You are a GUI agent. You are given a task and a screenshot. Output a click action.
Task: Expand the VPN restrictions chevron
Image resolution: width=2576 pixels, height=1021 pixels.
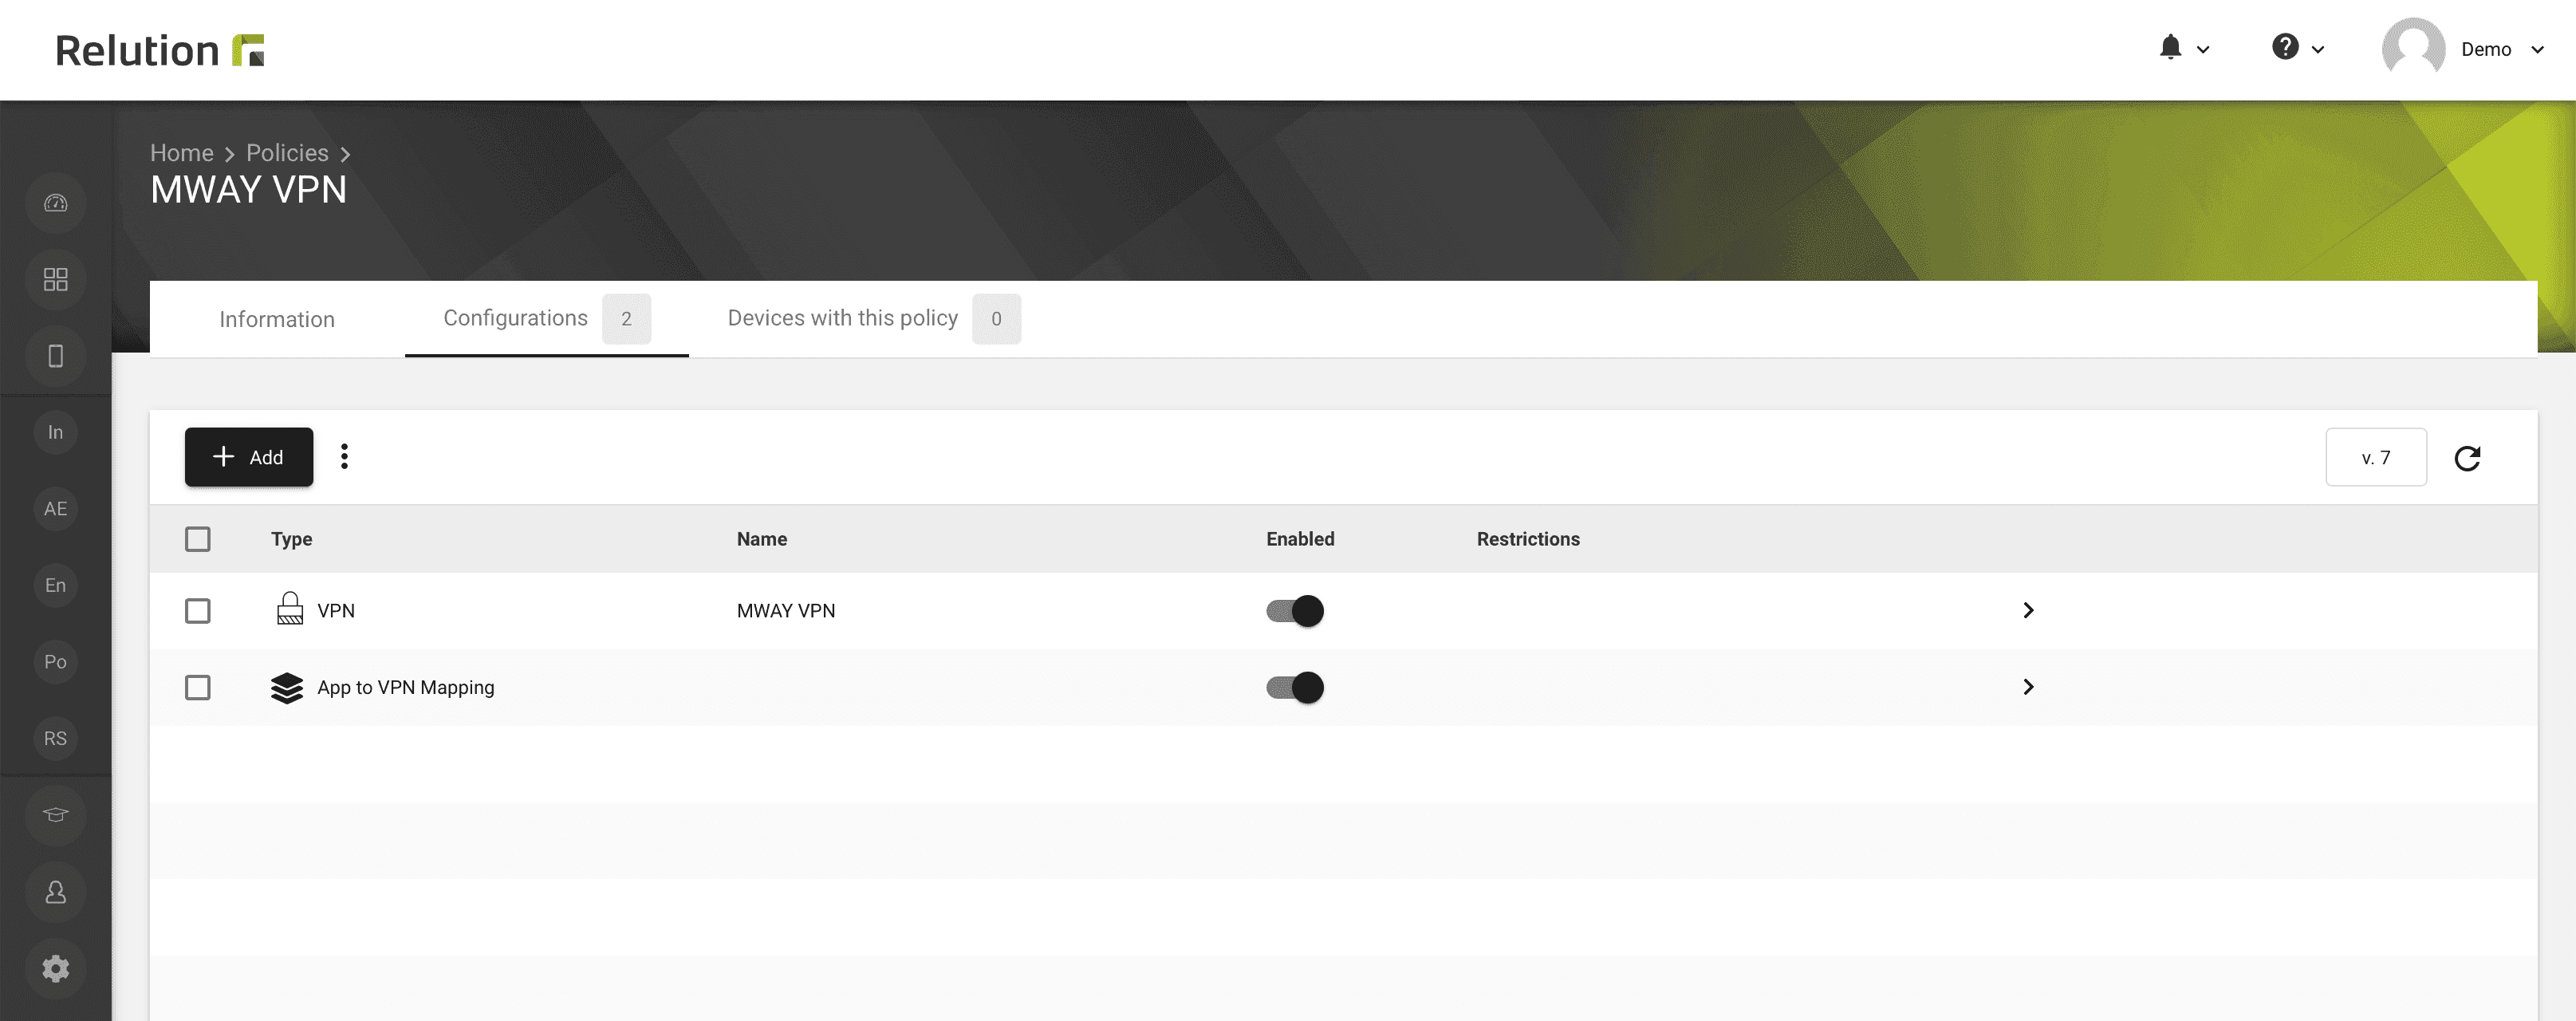click(x=2027, y=610)
